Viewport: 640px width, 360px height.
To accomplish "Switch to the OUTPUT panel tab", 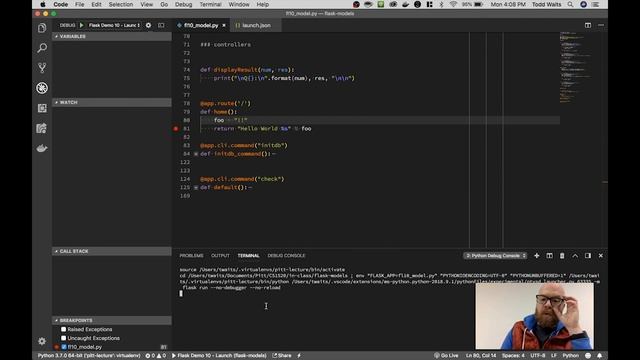I will coord(220,256).
